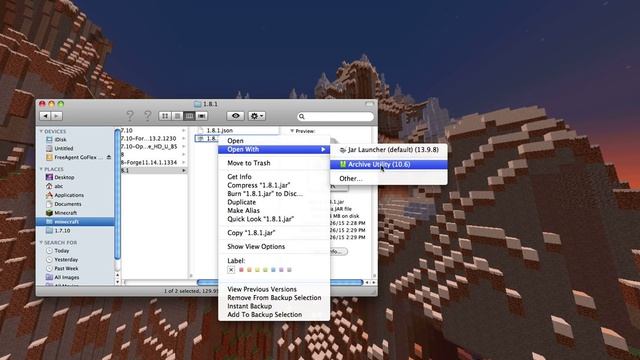
Task: Collapse the PLACES sidebar section
Action: 41,169
